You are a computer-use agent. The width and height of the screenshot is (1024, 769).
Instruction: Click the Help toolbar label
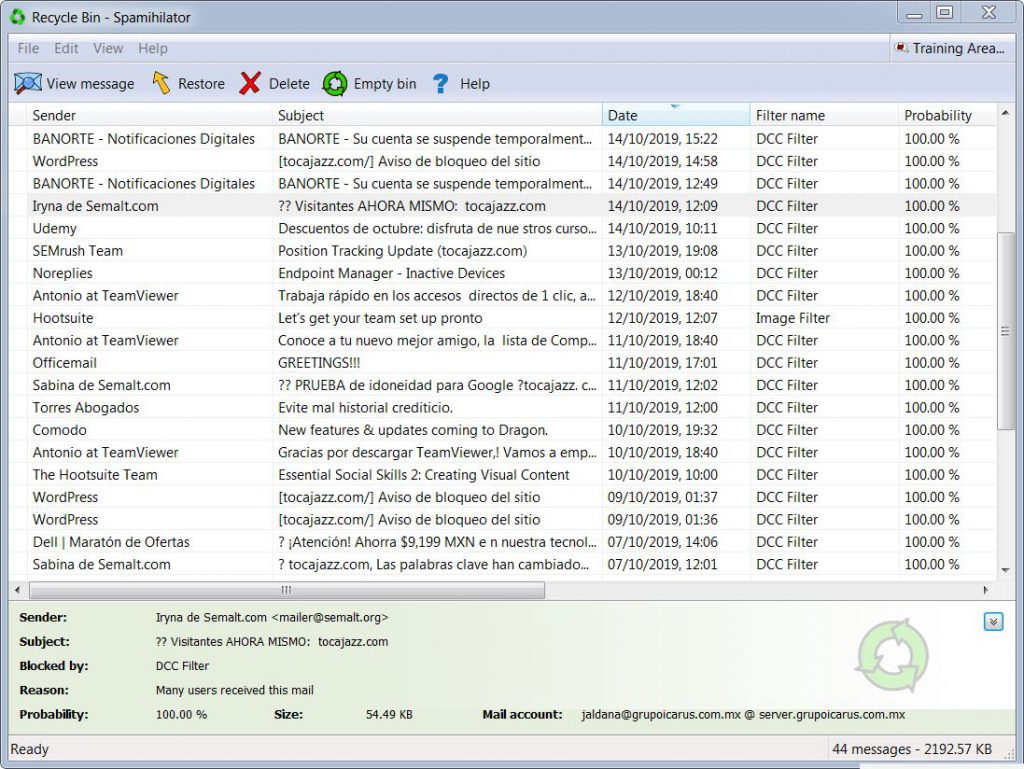pyautogui.click(x=475, y=84)
